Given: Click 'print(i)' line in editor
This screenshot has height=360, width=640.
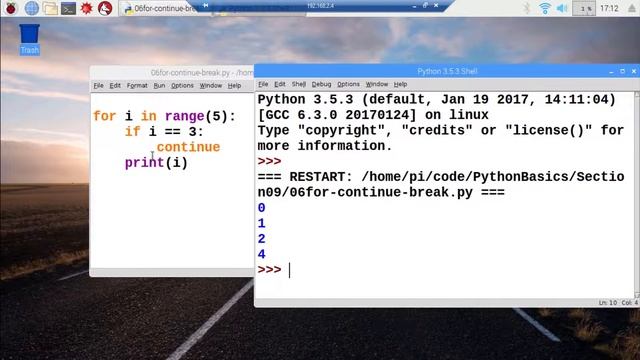Looking at the screenshot, I should click(156, 163).
